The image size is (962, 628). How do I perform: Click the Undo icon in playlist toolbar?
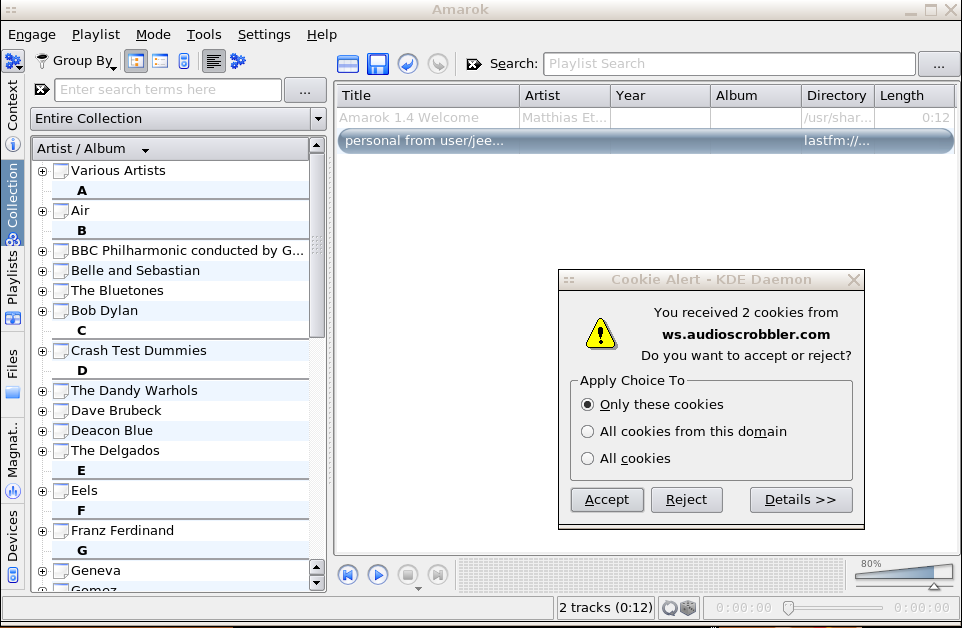coord(407,64)
